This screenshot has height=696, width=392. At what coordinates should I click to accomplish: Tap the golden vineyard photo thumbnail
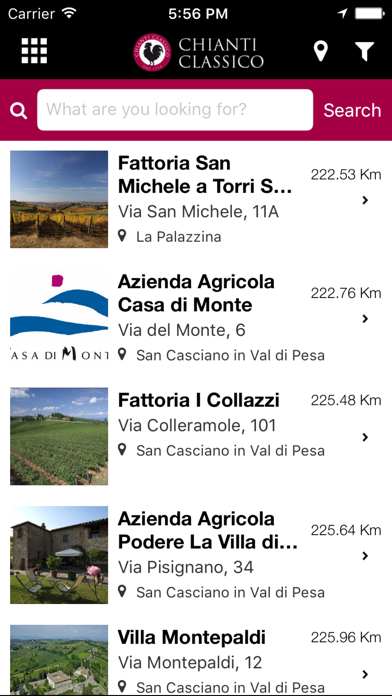point(59,199)
